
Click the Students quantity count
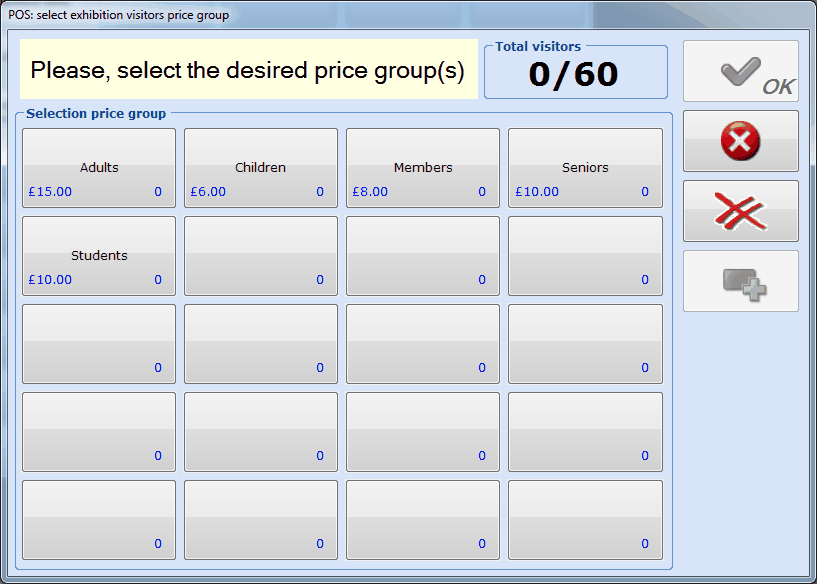158,280
